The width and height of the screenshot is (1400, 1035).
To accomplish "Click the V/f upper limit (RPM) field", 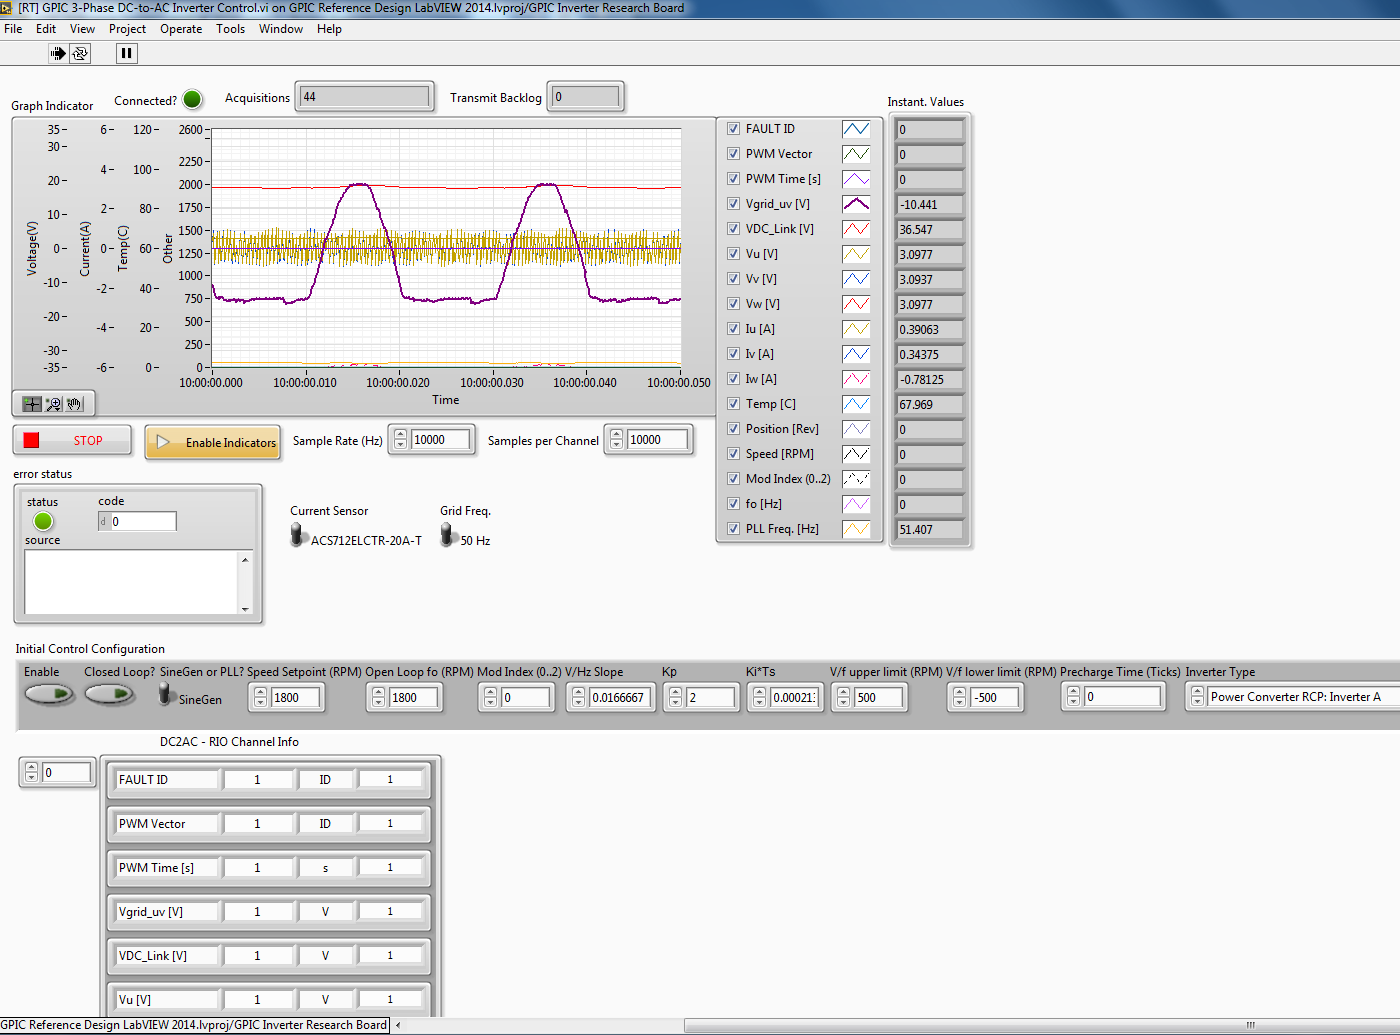I will pos(880,698).
